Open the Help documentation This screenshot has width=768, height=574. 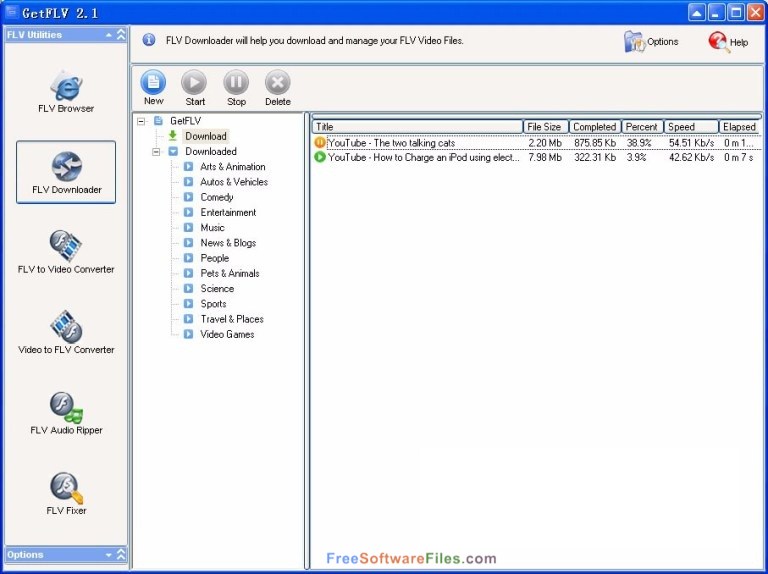coord(728,42)
